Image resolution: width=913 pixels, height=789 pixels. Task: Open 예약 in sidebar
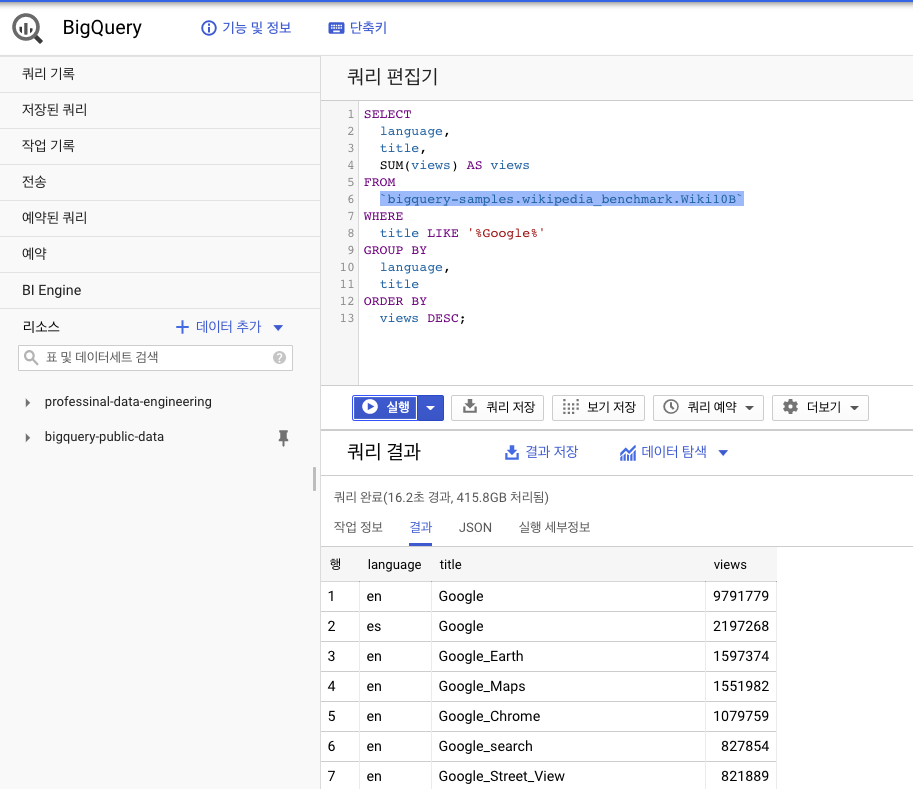[x=160, y=254]
